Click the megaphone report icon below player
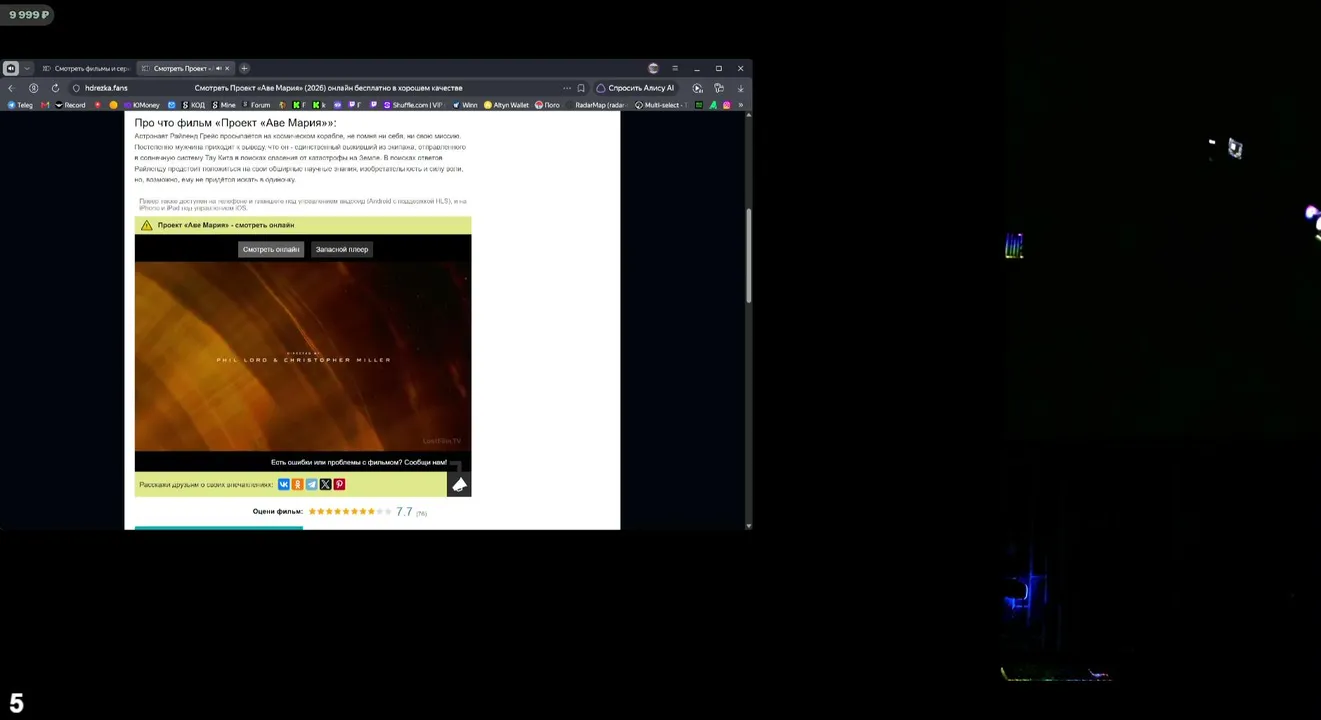This screenshot has width=1321, height=720. click(459, 485)
